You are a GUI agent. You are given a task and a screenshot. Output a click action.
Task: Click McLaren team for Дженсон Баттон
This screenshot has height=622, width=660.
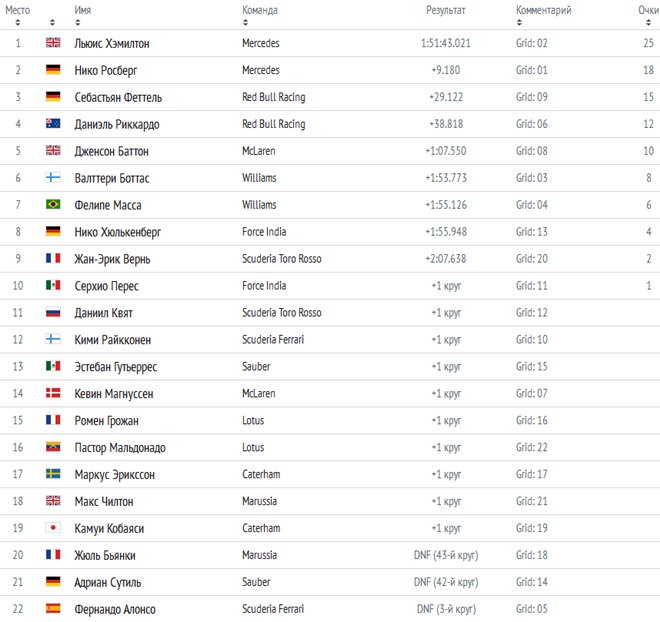click(259, 151)
